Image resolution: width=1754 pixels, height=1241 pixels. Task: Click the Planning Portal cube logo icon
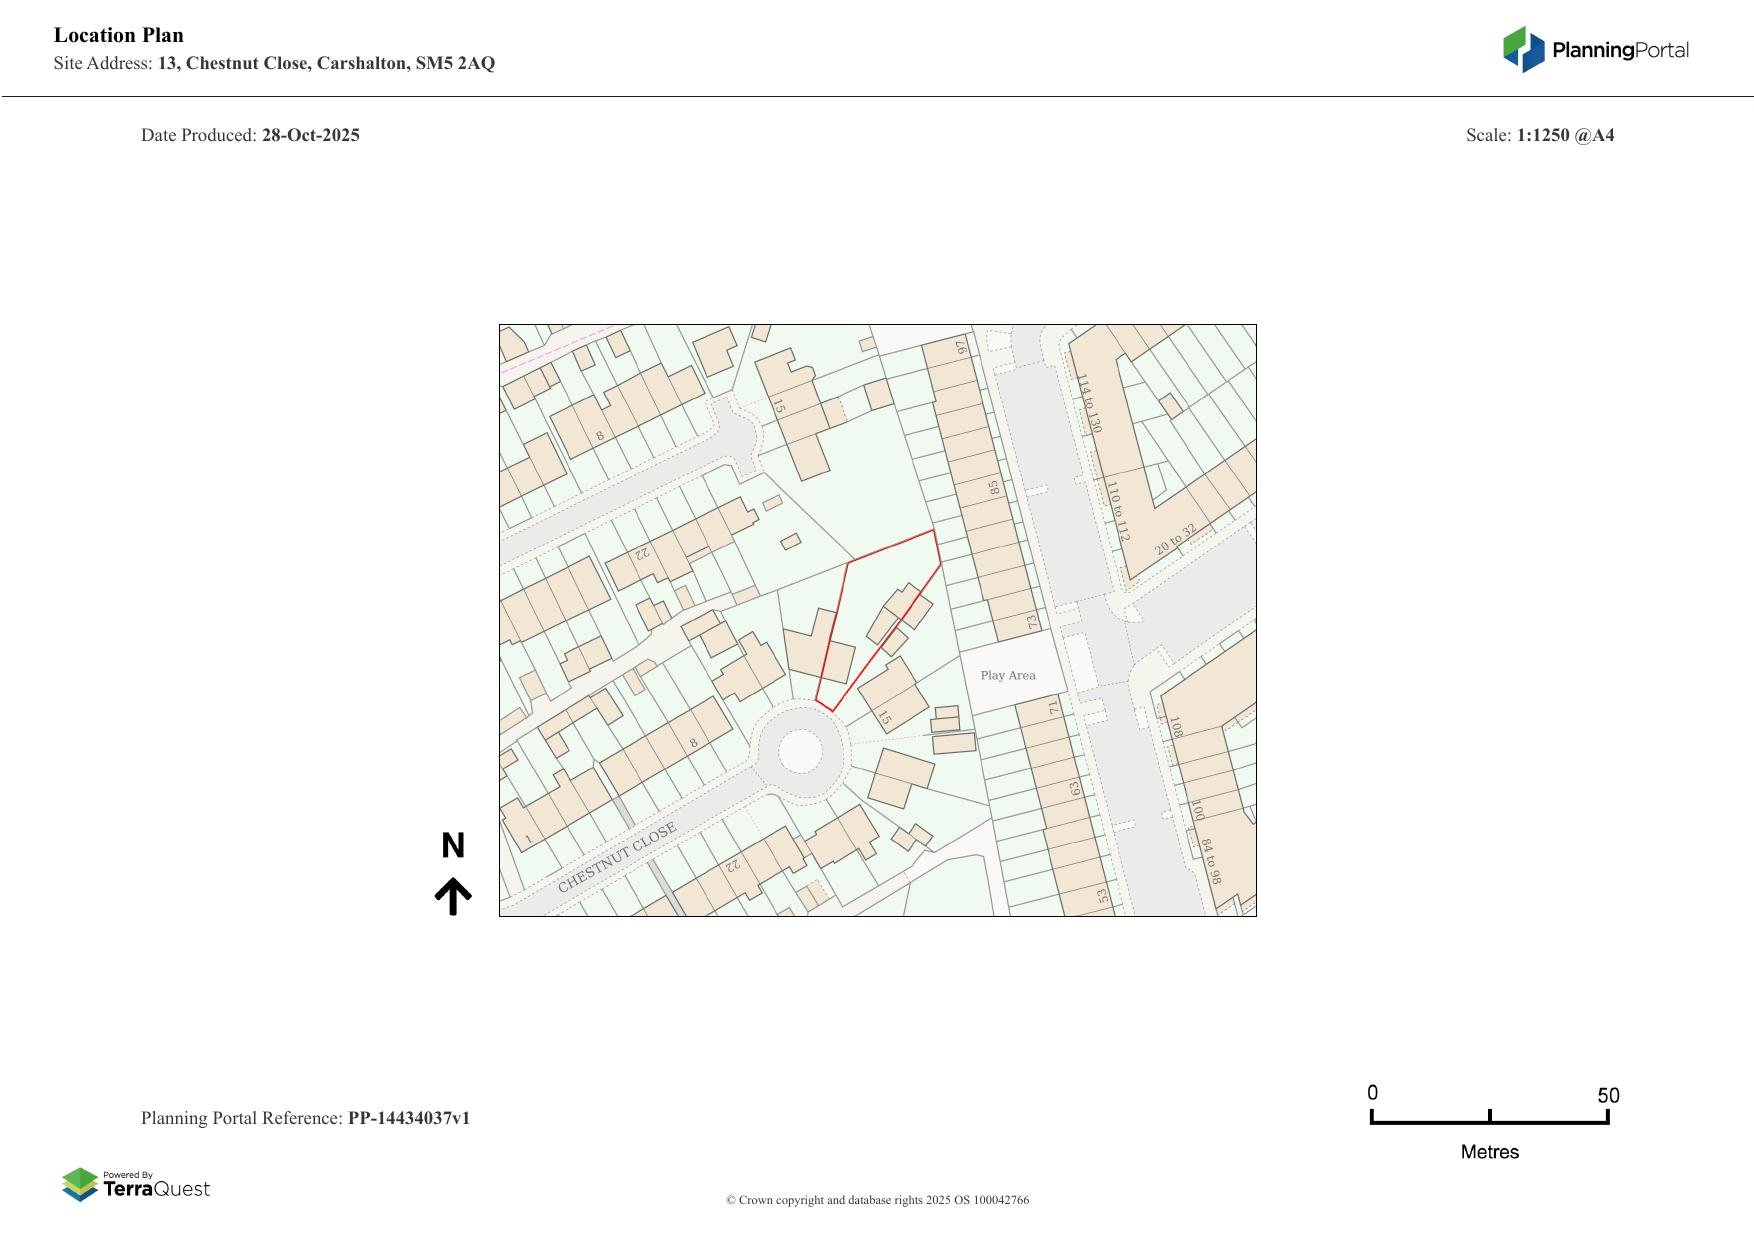[x=1523, y=49]
